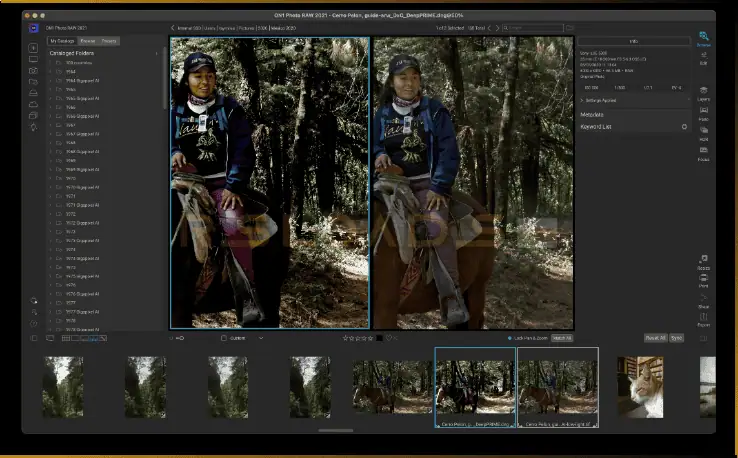Toggle the left panel visibility icon
The width and height of the screenshot is (738, 458).
point(33,338)
